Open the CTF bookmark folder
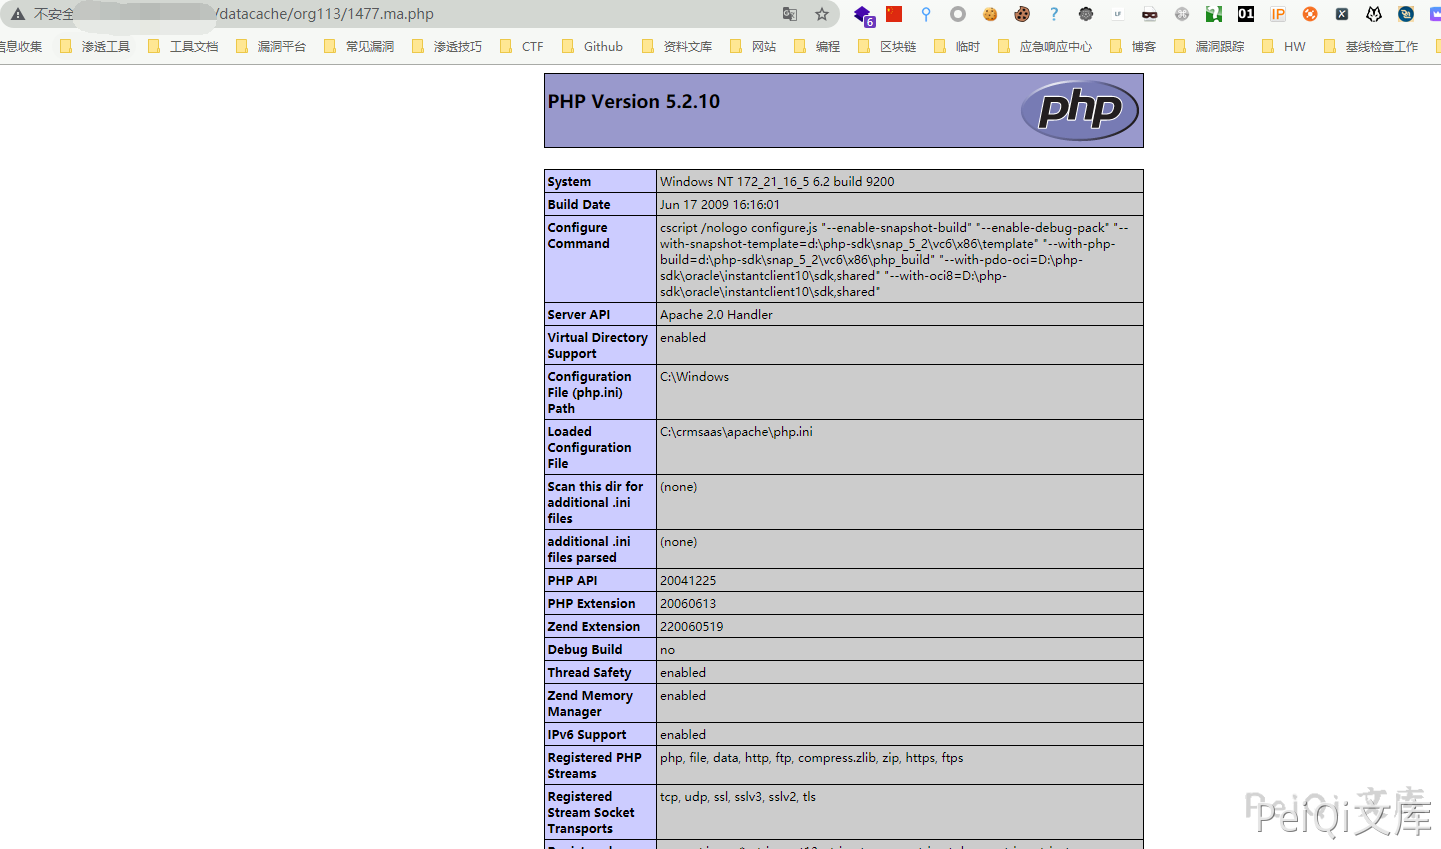Image resolution: width=1441 pixels, height=849 pixels. (x=522, y=46)
